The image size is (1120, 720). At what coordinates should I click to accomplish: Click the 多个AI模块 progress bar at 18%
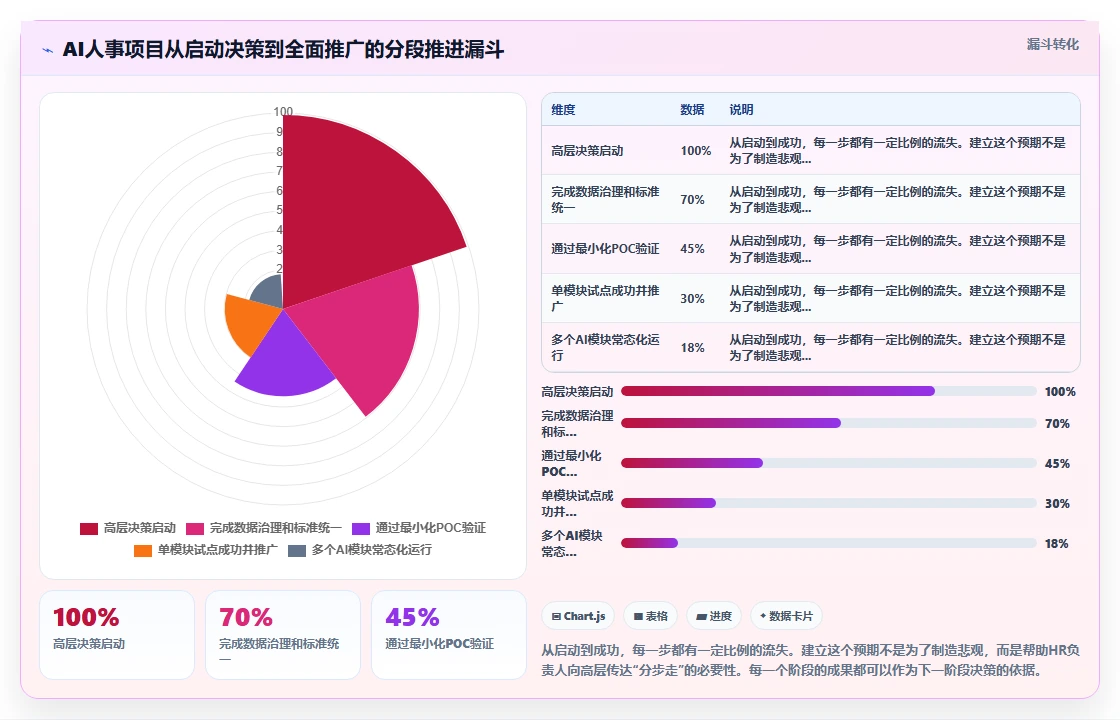pos(829,544)
